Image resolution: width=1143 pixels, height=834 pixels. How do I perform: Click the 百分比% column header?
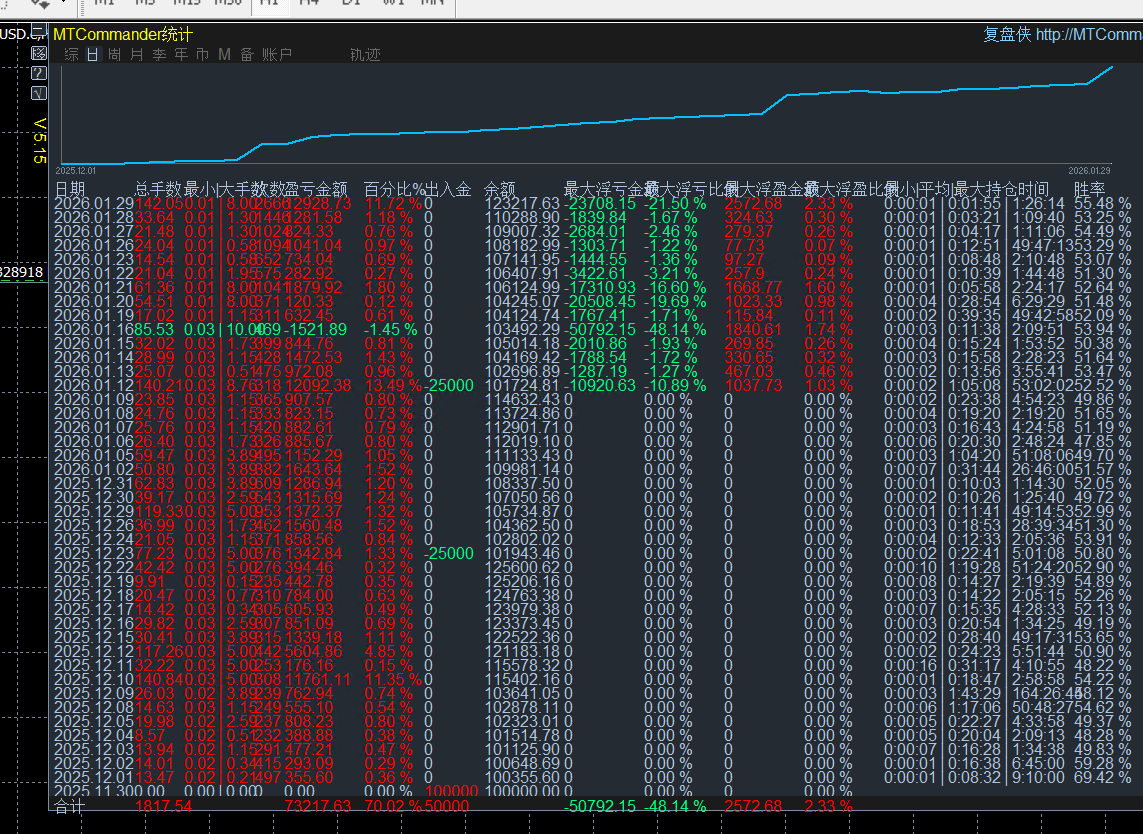pyautogui.click(x=394, y=190)
